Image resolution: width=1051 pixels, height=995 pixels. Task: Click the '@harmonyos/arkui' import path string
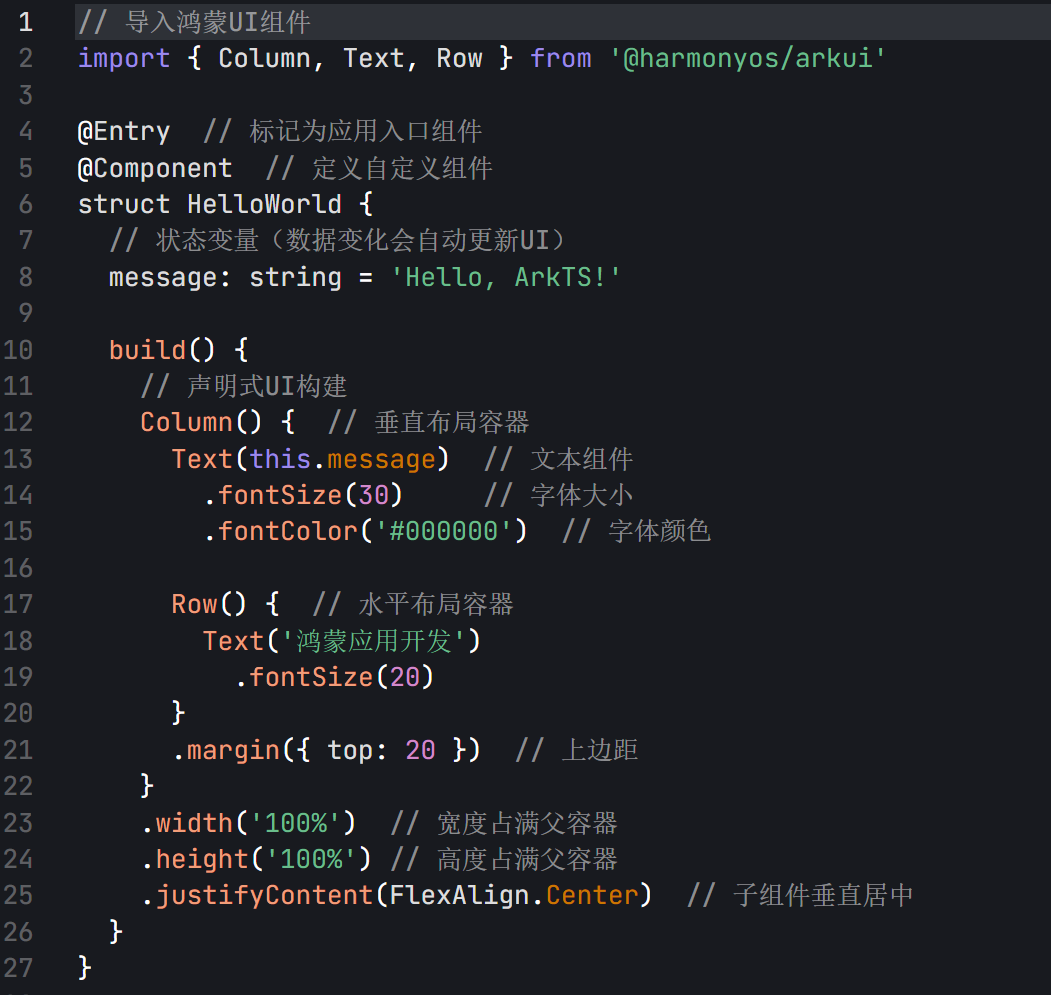pyautogui.click(x=748, y=58)
